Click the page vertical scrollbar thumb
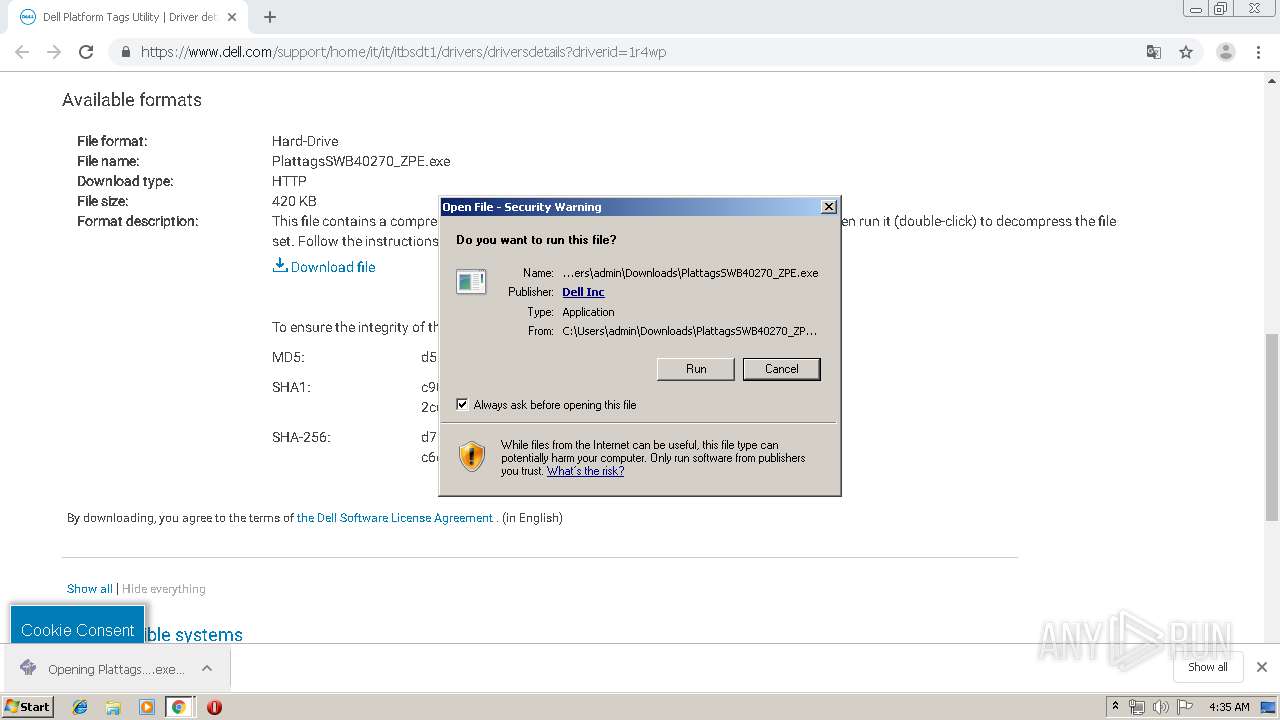This screenshot has width=1280, height=720. (x=1272, y=428)
